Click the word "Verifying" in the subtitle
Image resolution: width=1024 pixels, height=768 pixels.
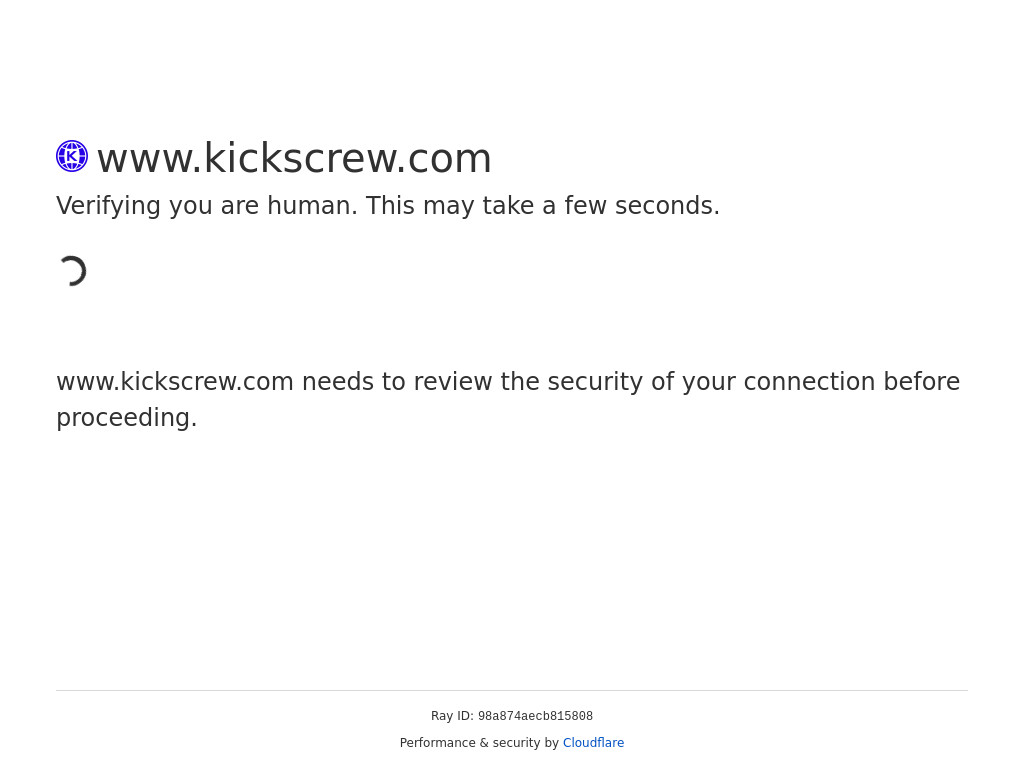tap(108, 206)
